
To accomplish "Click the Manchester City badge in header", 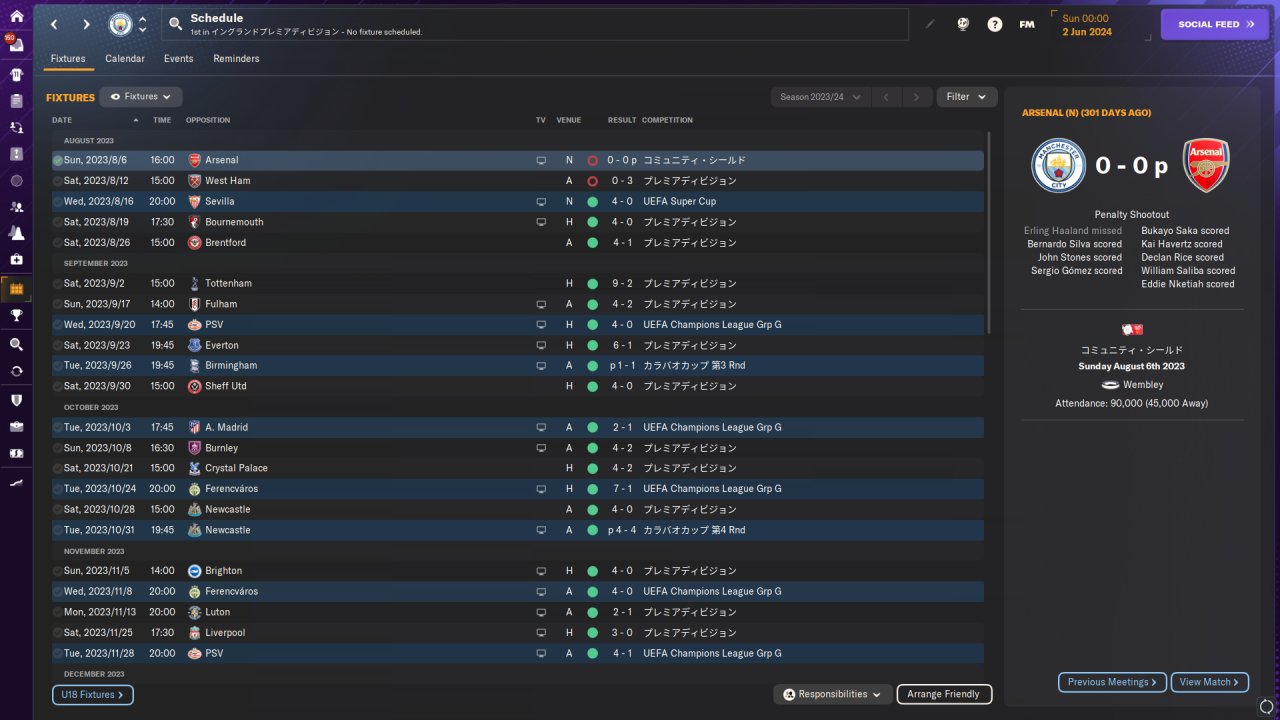I will pyautogui.click(x=120, y=24).
